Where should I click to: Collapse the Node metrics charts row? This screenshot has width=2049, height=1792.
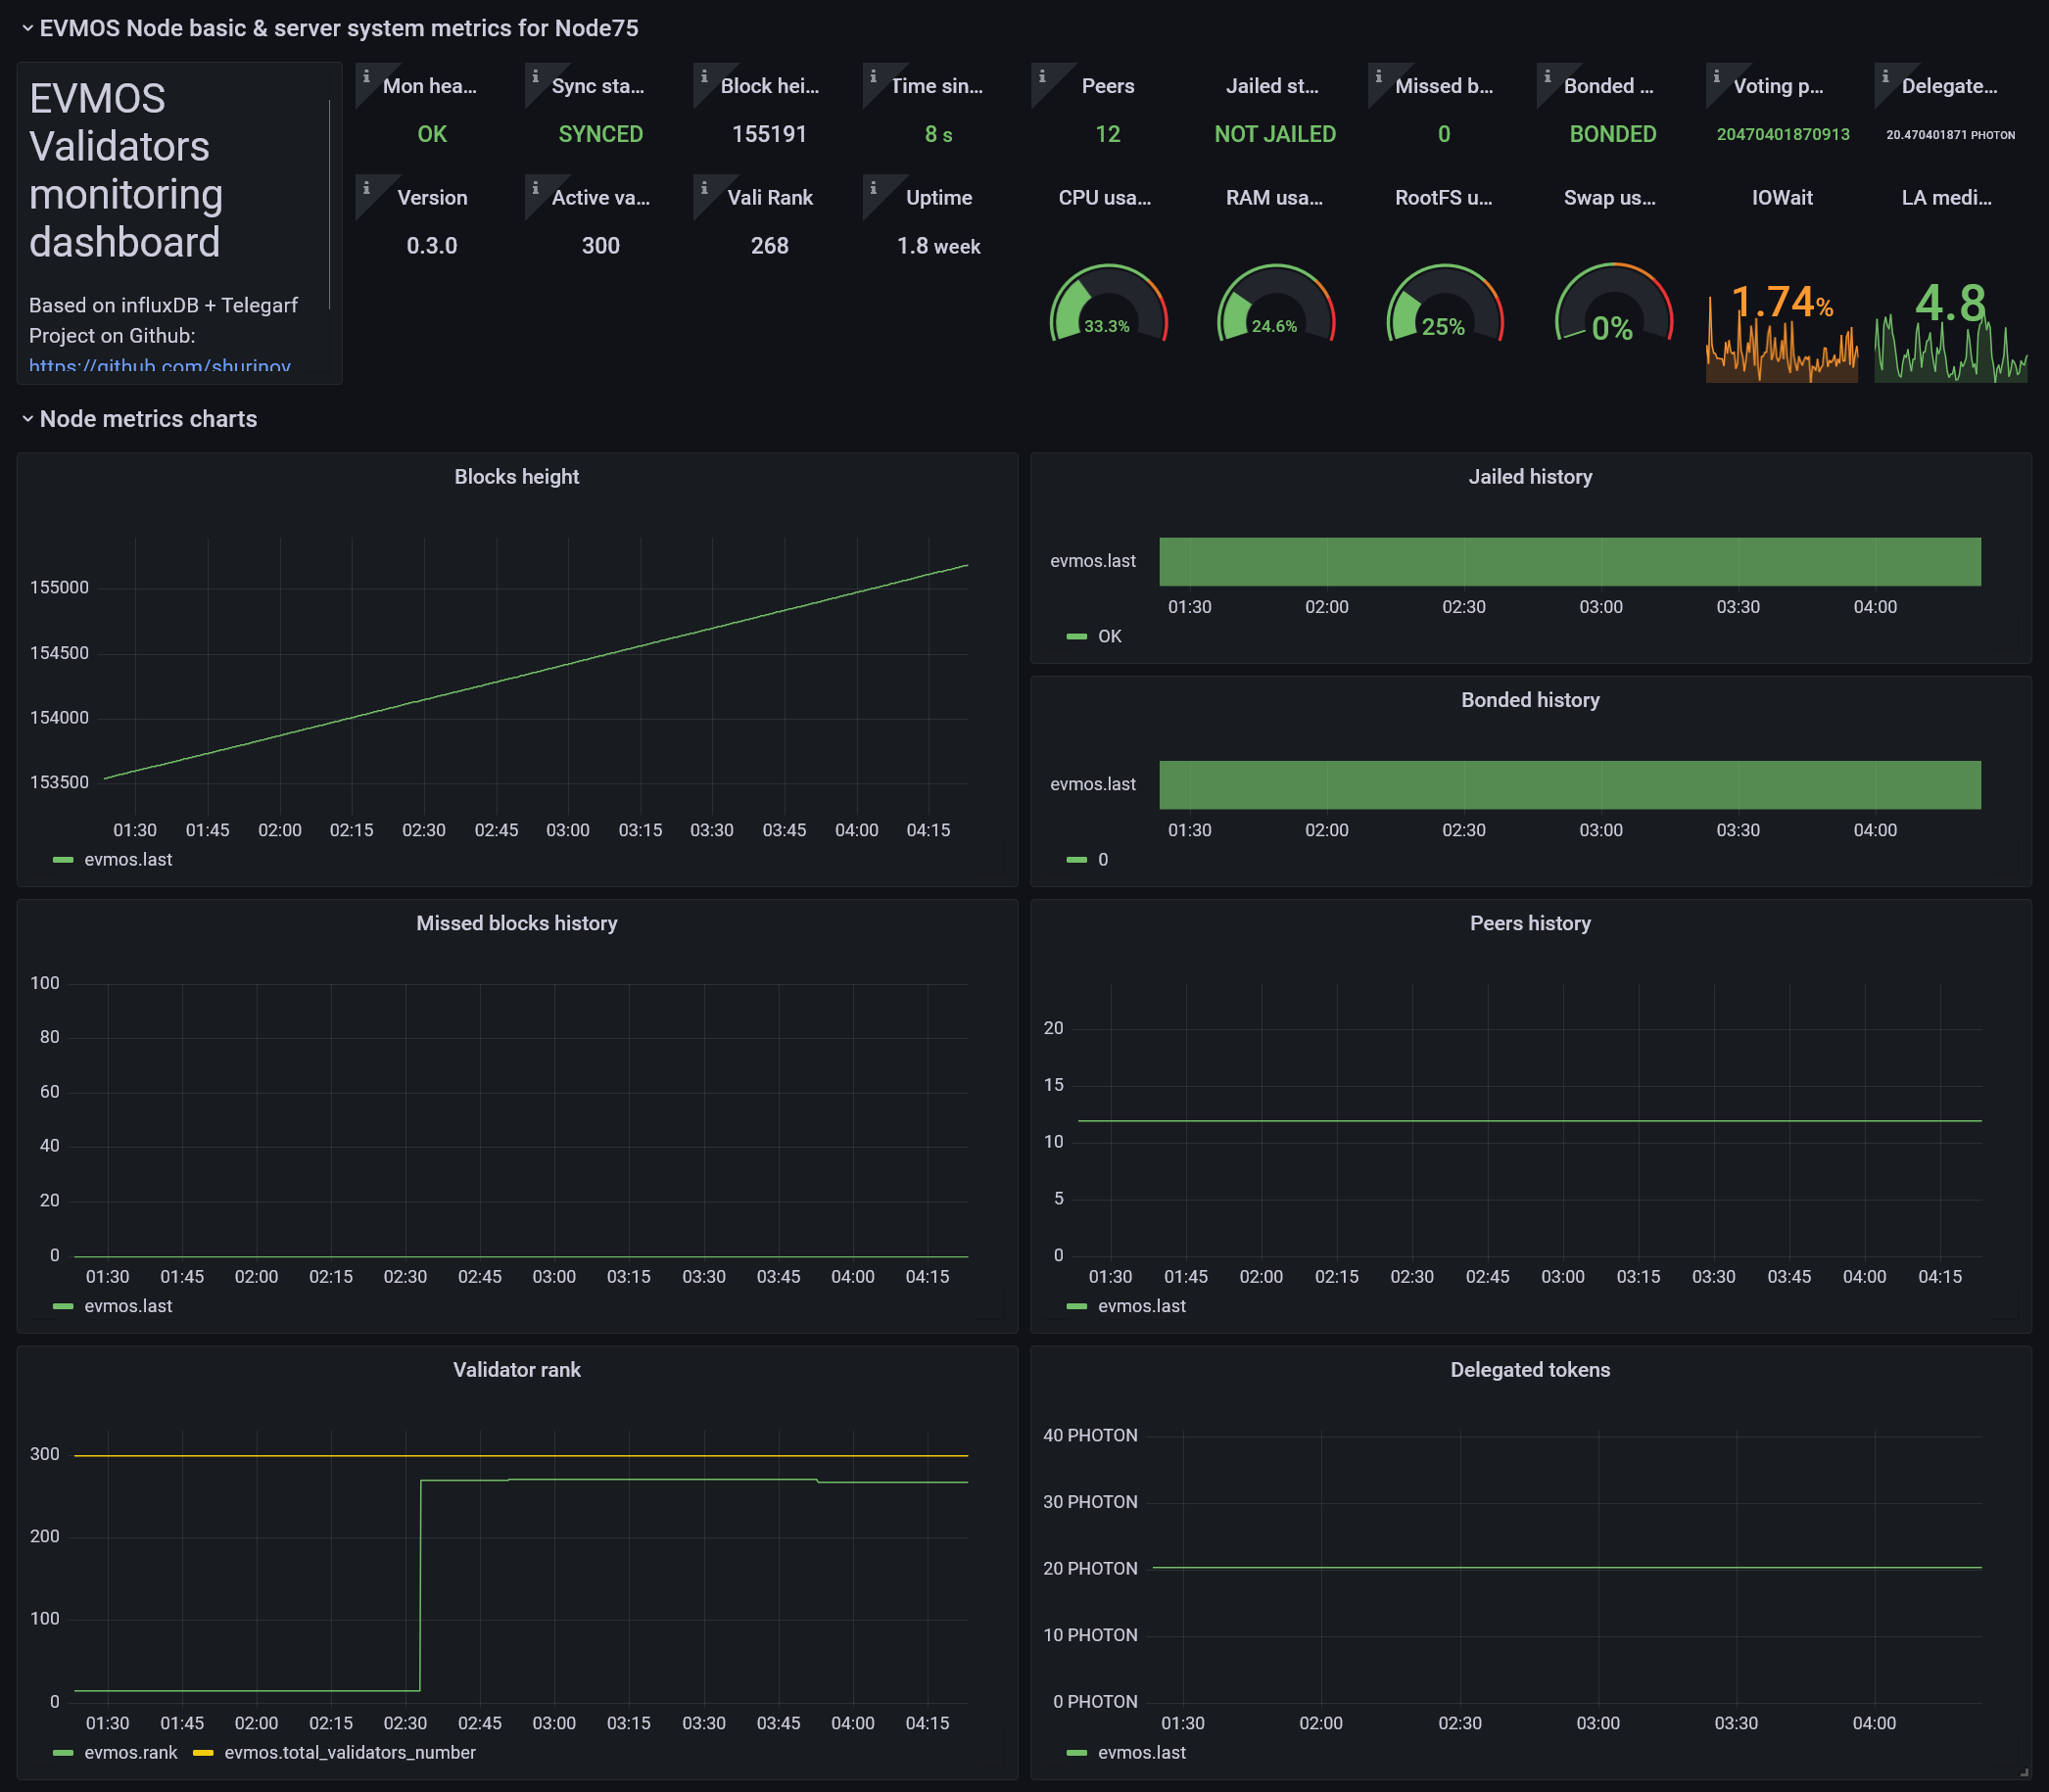coord(148,419)
